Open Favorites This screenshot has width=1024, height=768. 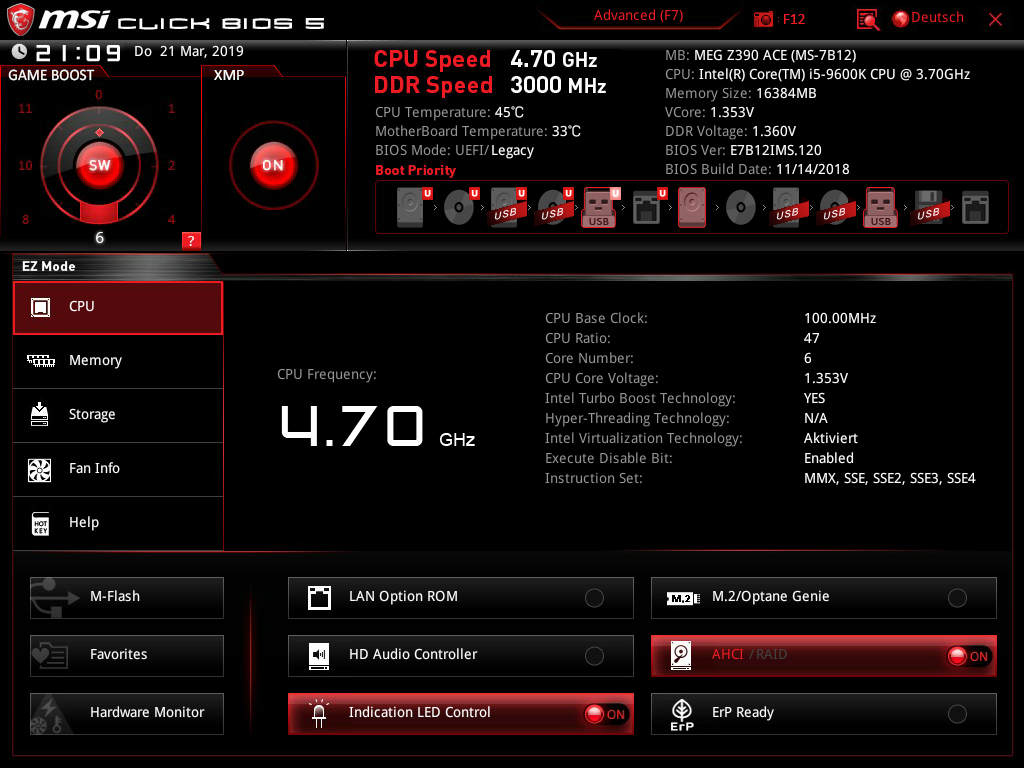click(127, 656)
